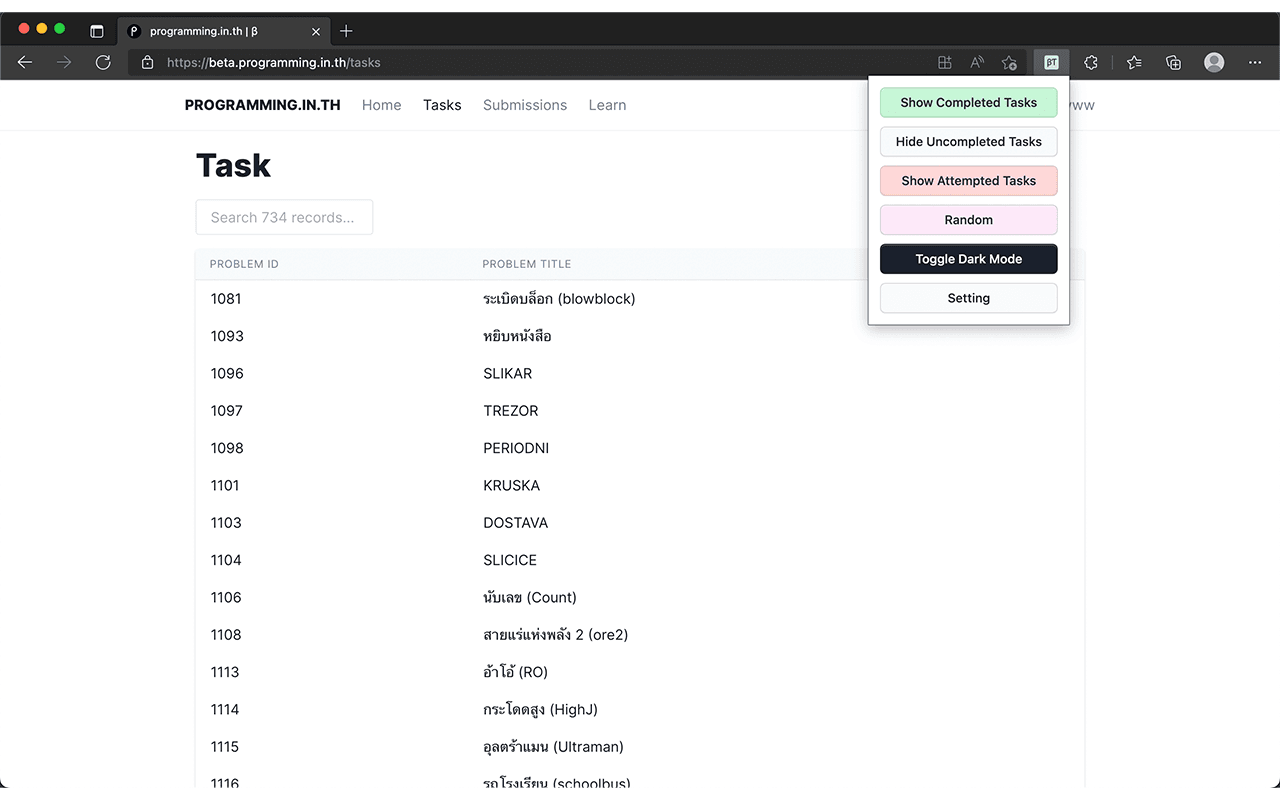Click the PROBLEM TITLE column header
This screenshot has height=800, width=1280.
[527, 264]
